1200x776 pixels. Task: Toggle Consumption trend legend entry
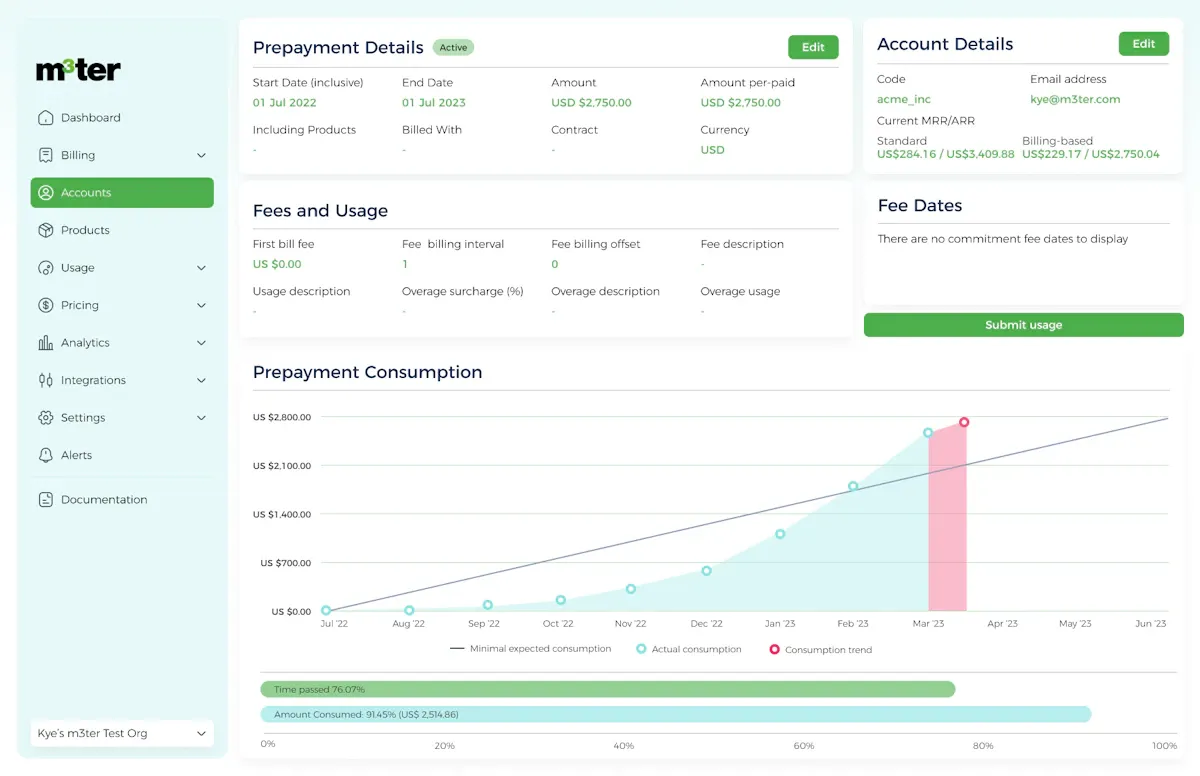(x=821, y=649)
